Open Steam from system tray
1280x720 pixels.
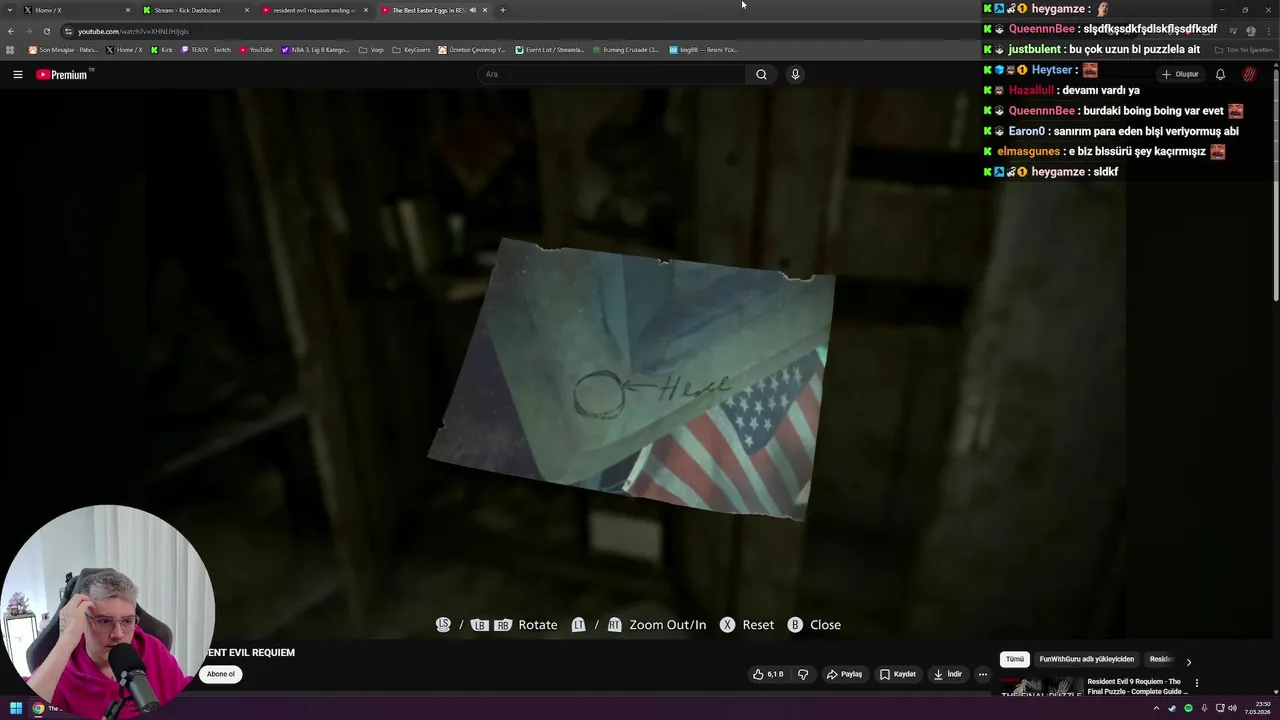tap(1172, 709)
